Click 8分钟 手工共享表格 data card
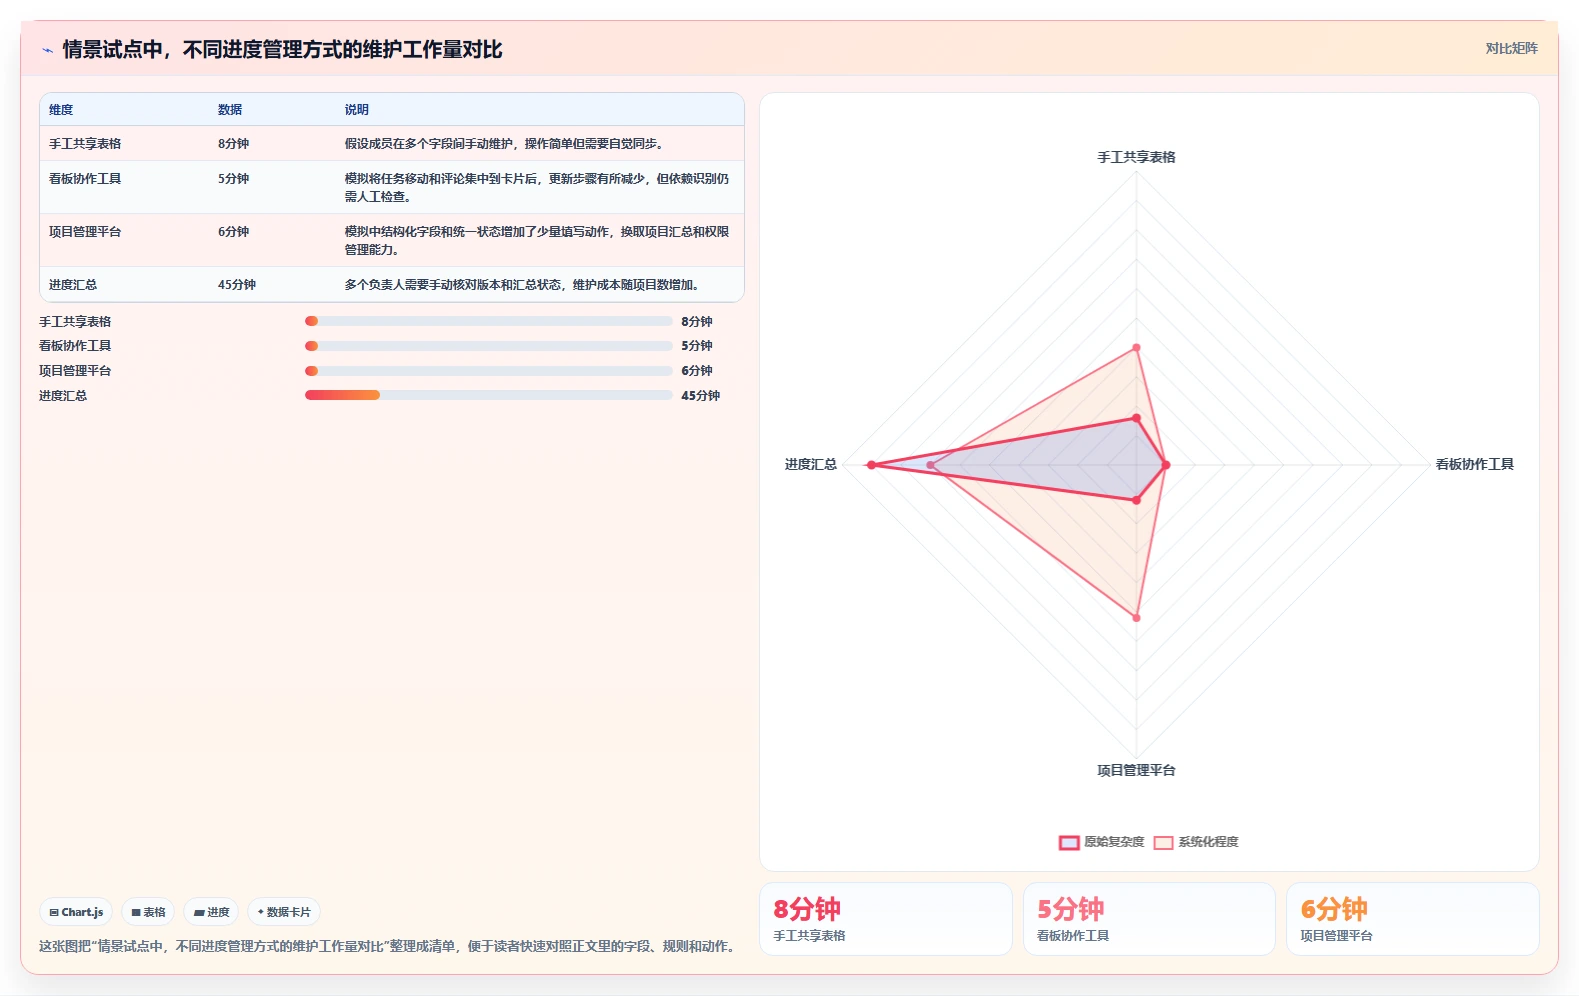 point(886,919)
